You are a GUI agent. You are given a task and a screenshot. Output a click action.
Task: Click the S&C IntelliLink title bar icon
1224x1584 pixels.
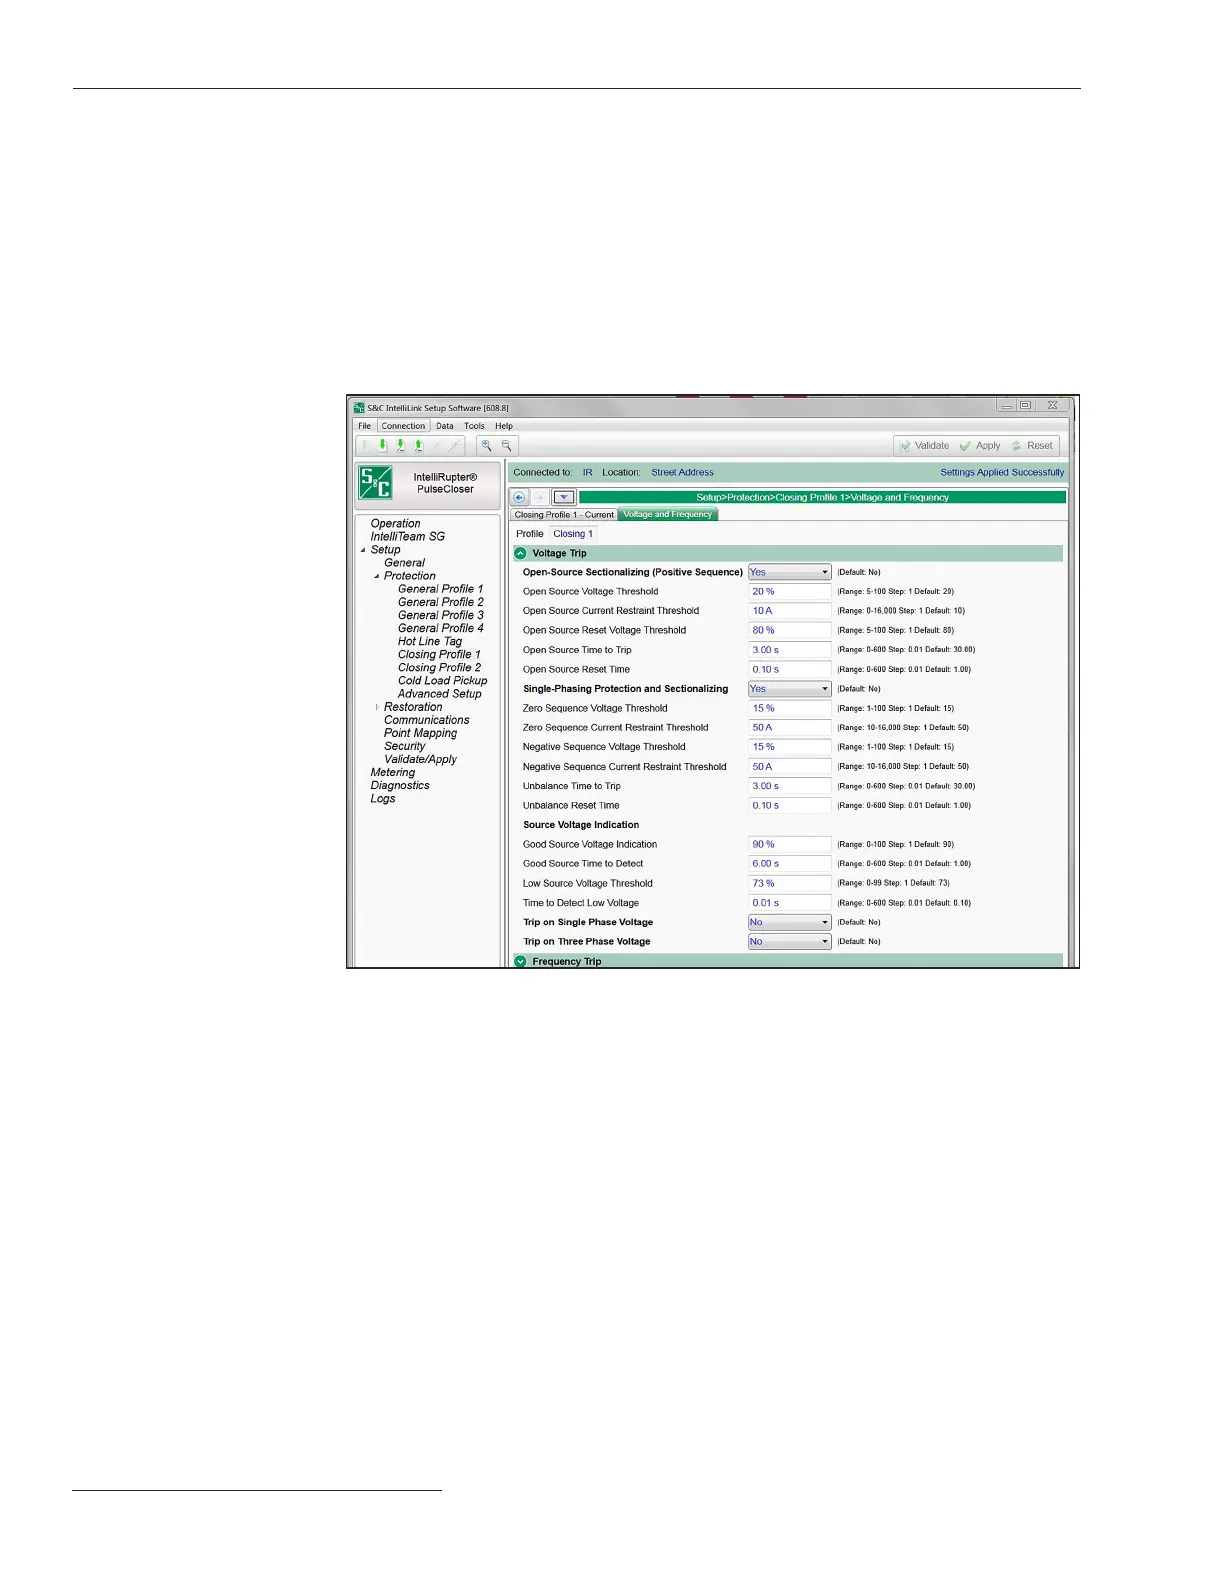tap(358, 407)
